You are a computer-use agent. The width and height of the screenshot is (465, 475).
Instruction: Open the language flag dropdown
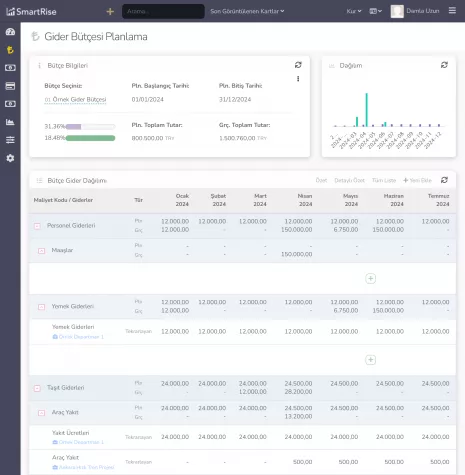pos(375,11)
